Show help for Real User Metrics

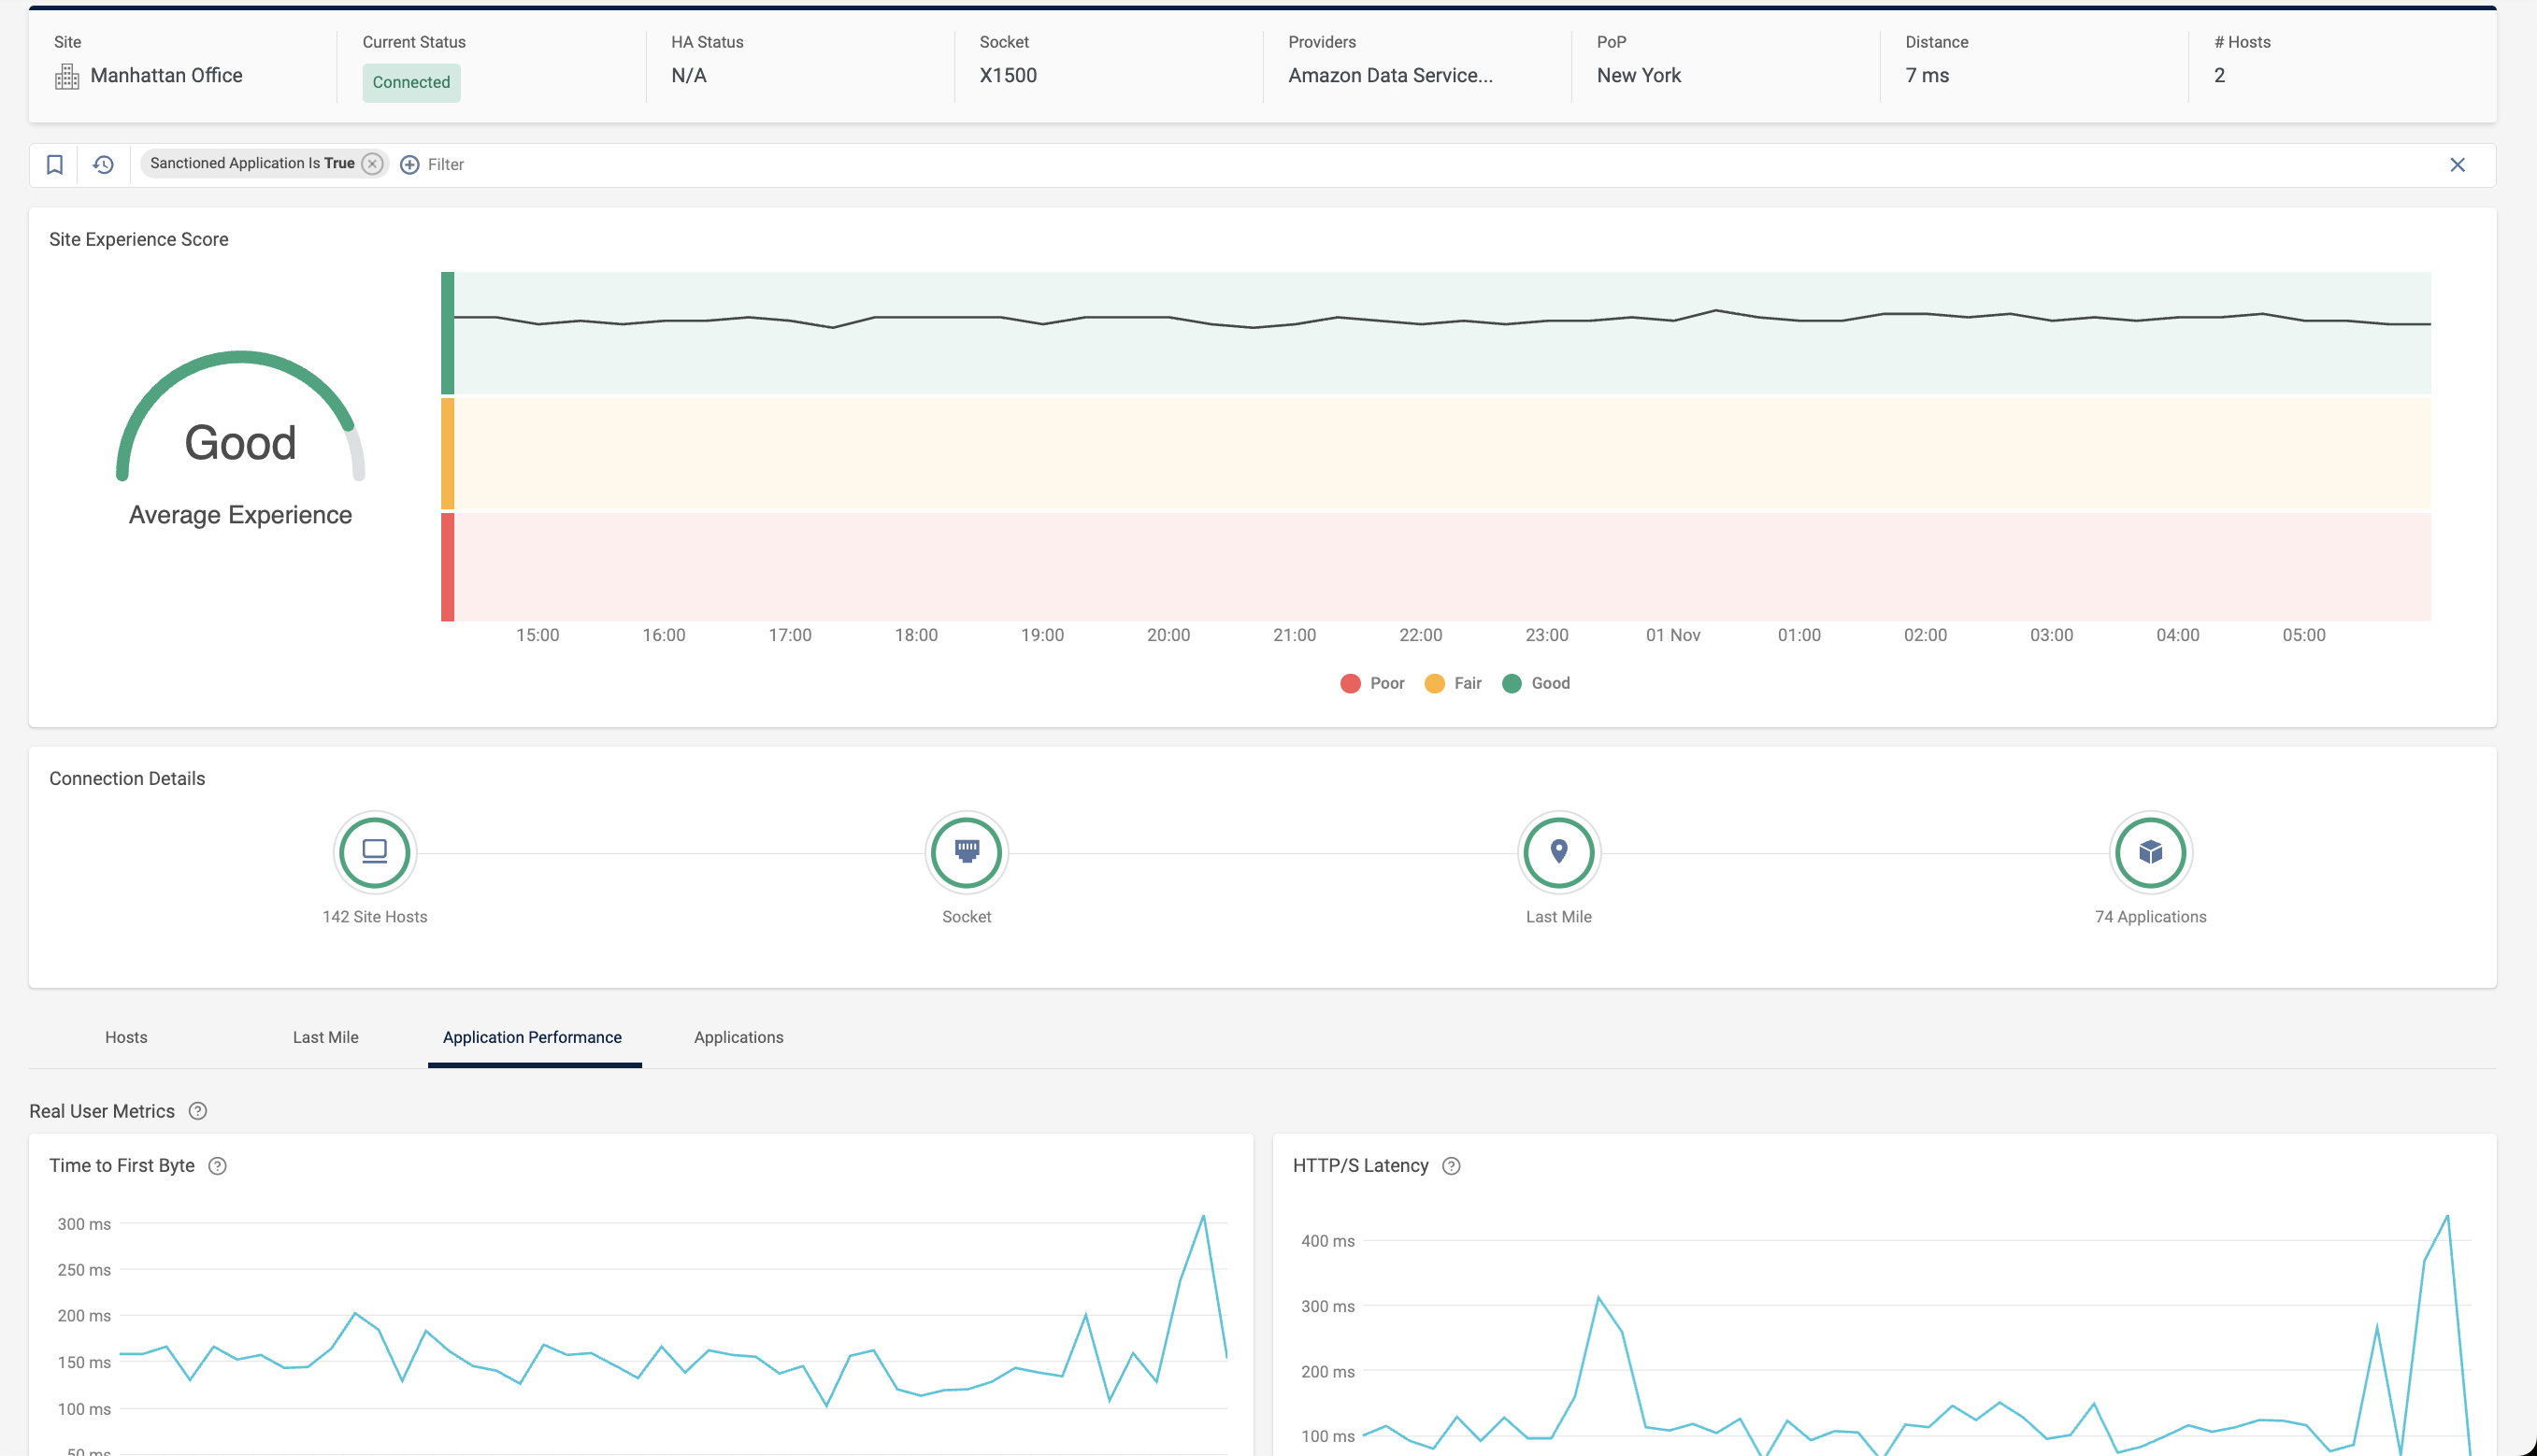click(x=198, y=1111)
